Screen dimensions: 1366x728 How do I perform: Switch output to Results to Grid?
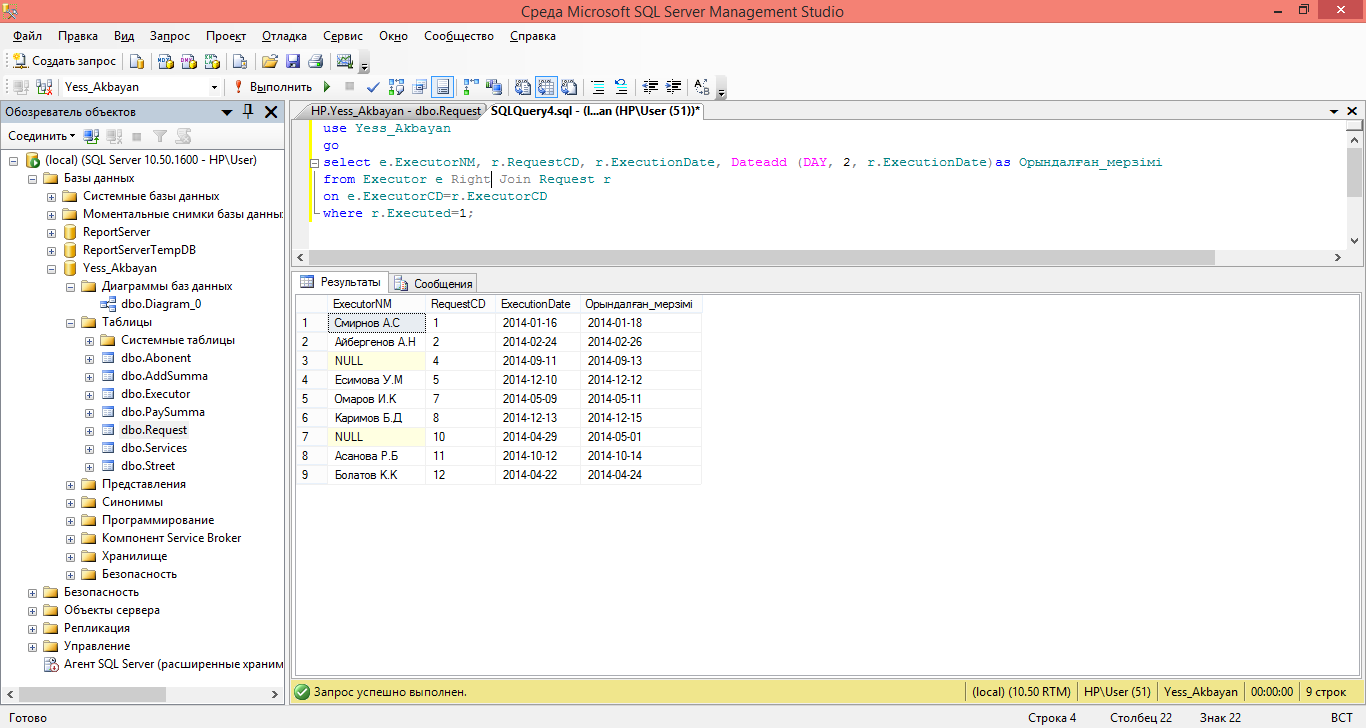click(546, 87)
